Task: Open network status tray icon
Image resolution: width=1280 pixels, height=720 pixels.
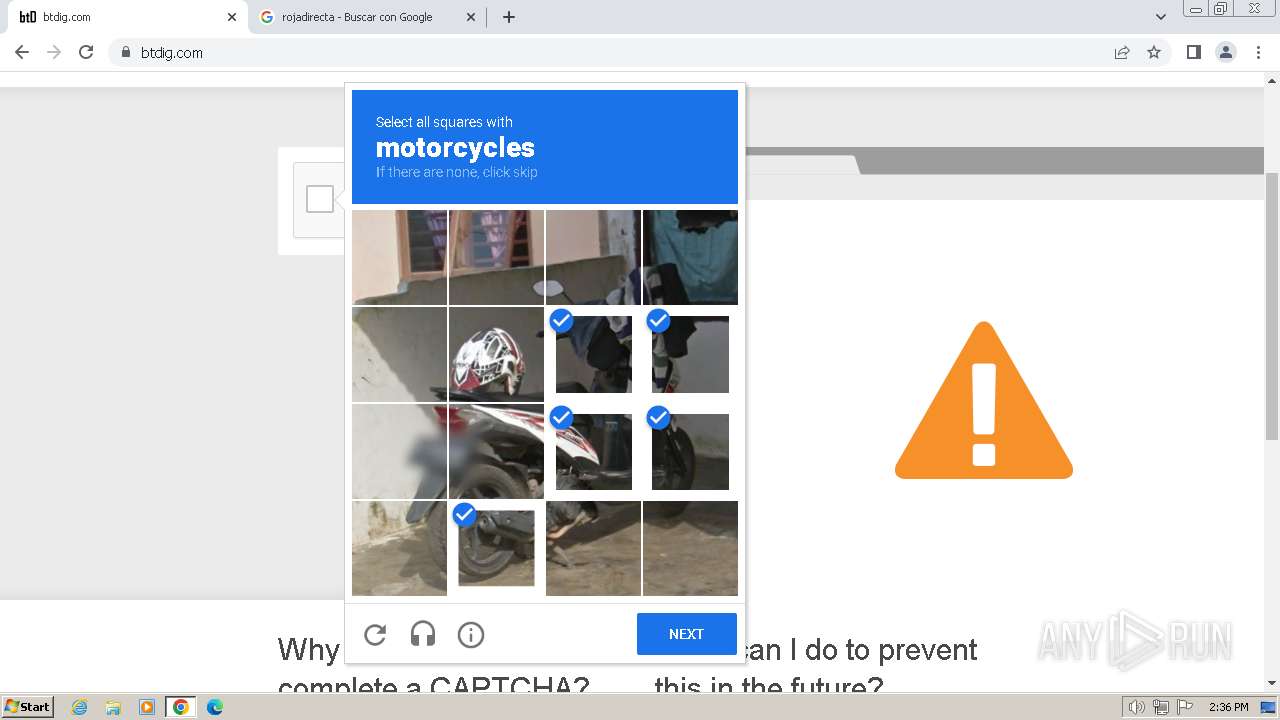Action: (1161, 707)
